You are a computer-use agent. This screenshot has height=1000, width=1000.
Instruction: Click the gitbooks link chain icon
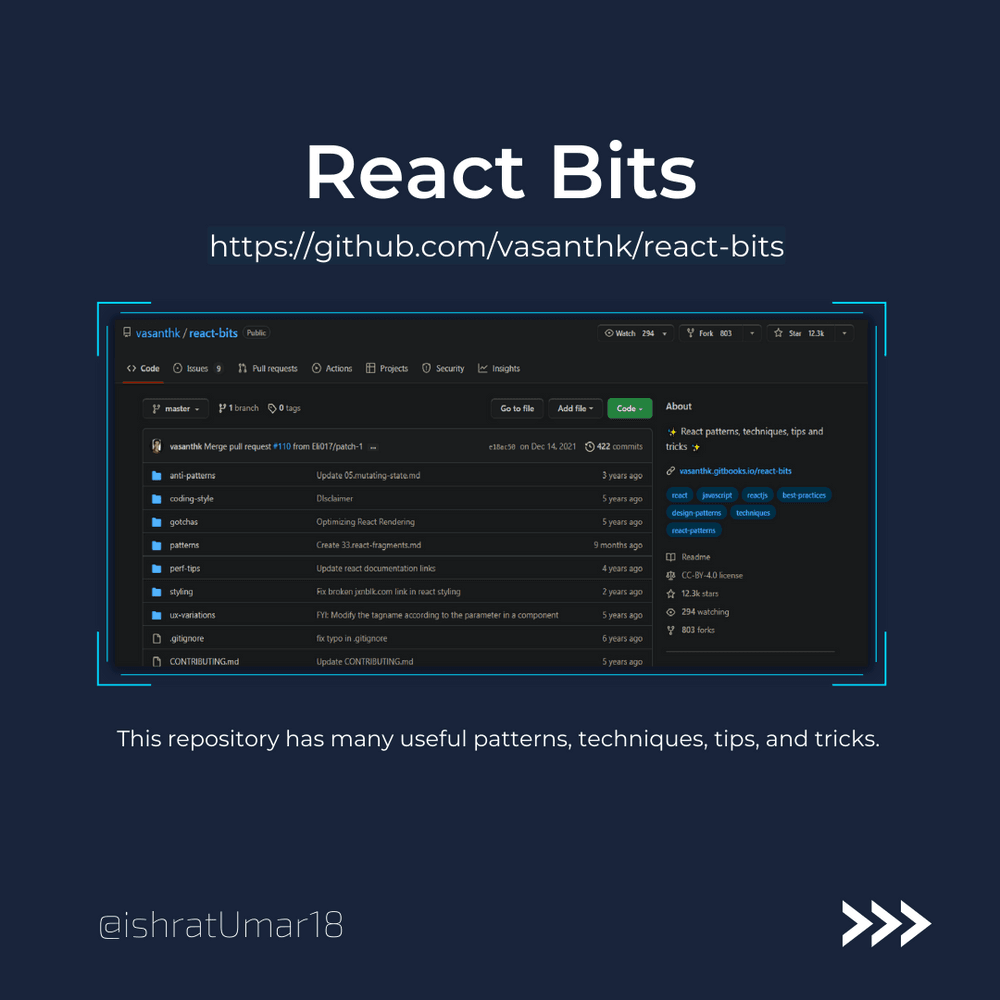tap(670, 471)
